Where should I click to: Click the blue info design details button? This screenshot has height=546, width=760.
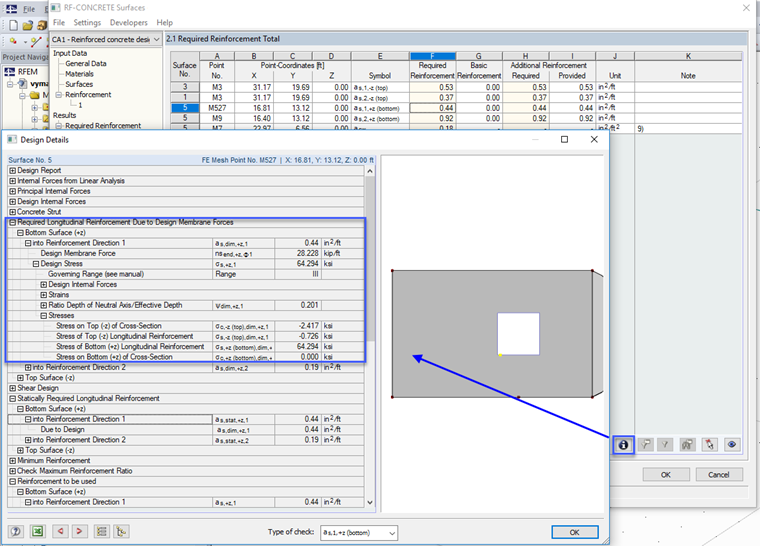click(x=623, y=444)
